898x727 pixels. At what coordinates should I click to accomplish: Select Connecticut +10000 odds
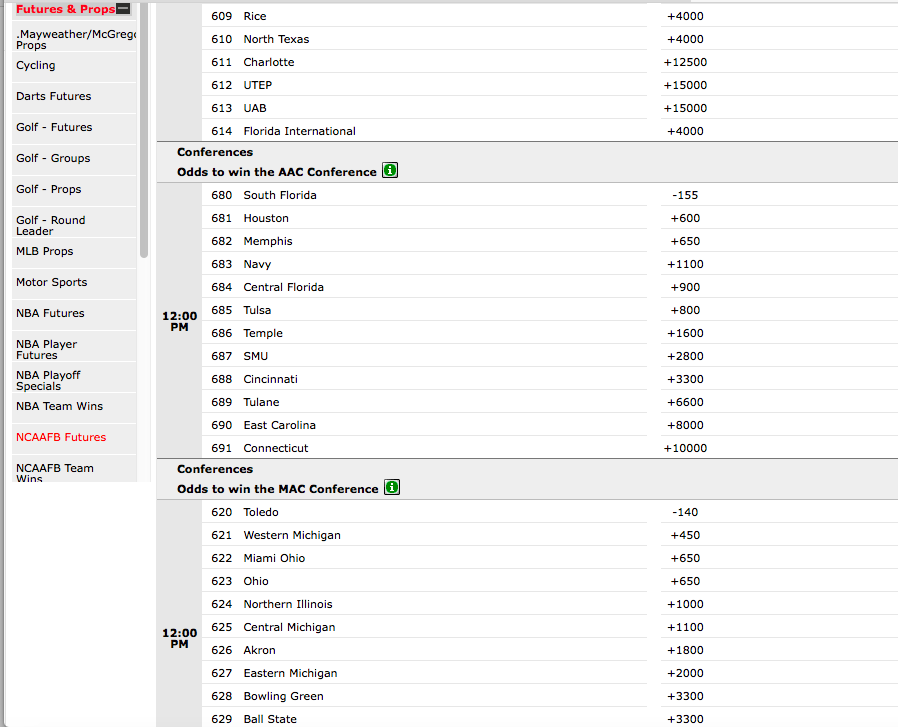(685, 448)
